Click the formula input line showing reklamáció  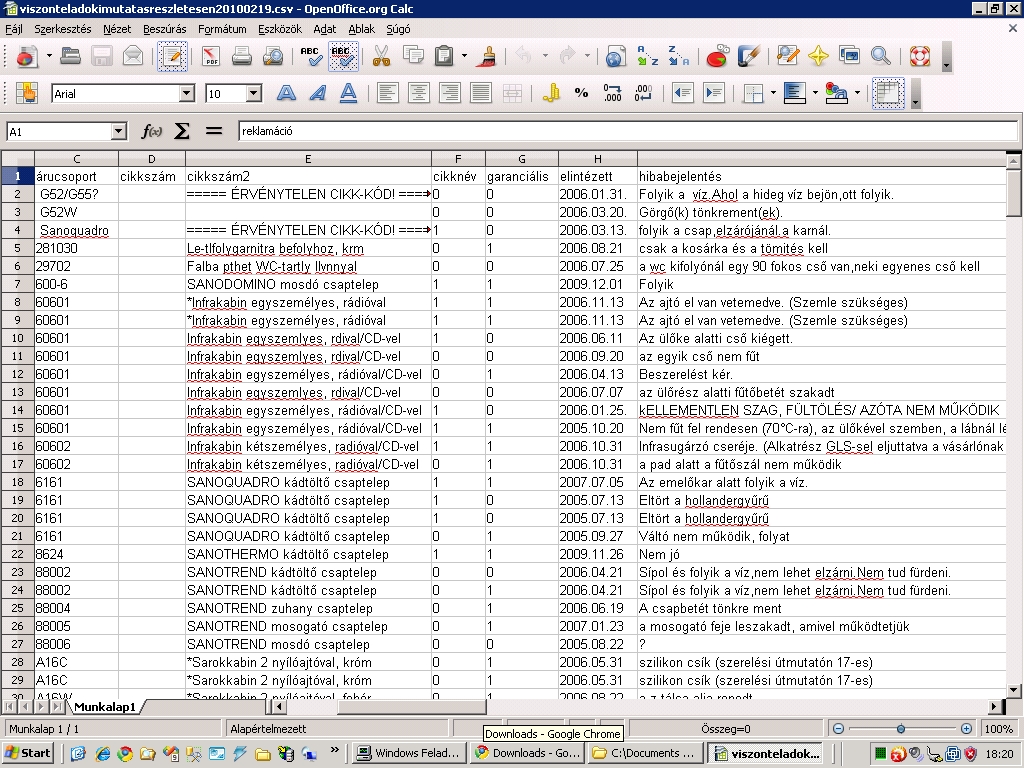pyautogui.click(x=628, y=131)
